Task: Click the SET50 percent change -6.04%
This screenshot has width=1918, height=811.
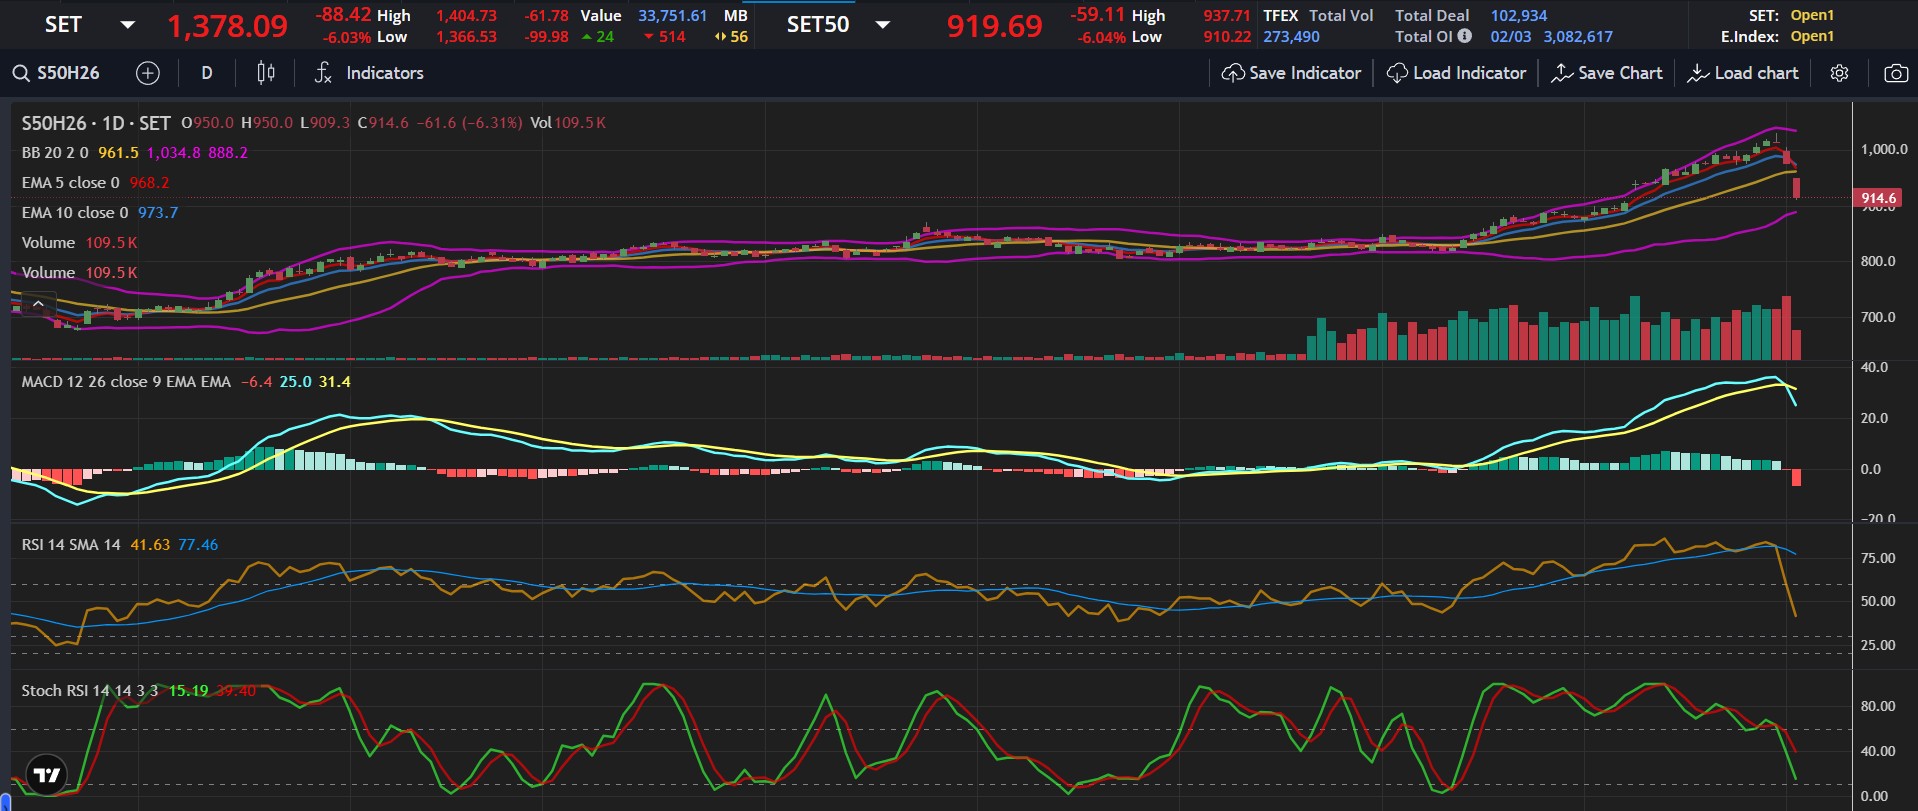Action: [1101, 37]
